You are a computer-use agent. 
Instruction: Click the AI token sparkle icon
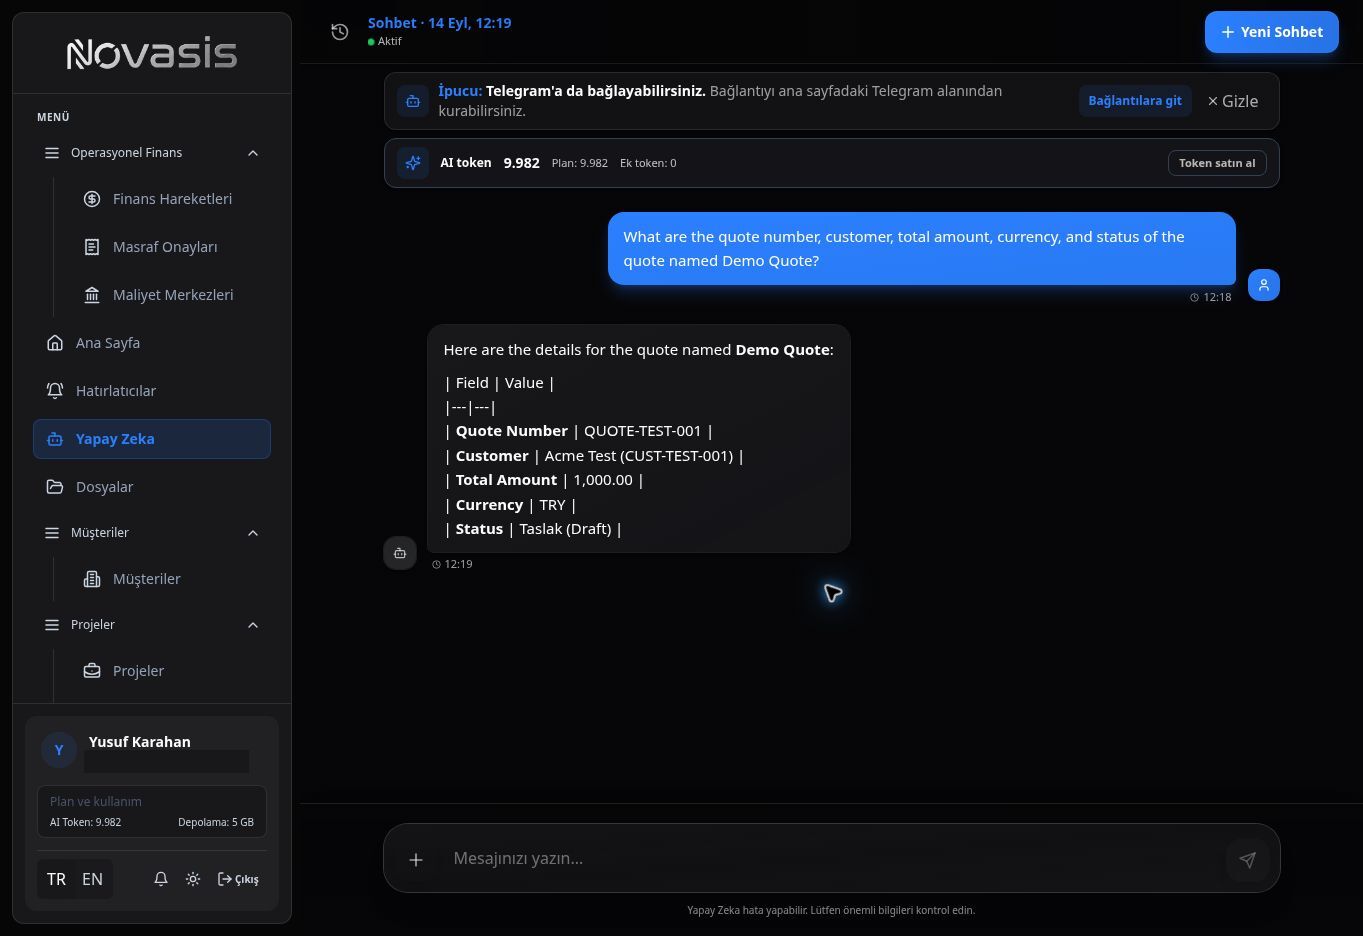point(413,163)
